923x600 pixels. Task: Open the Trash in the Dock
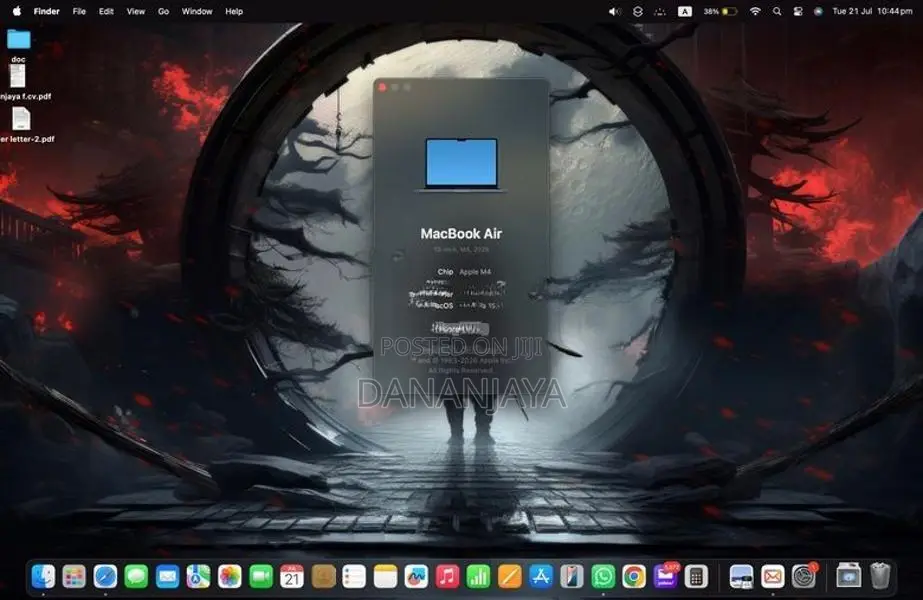880,575
